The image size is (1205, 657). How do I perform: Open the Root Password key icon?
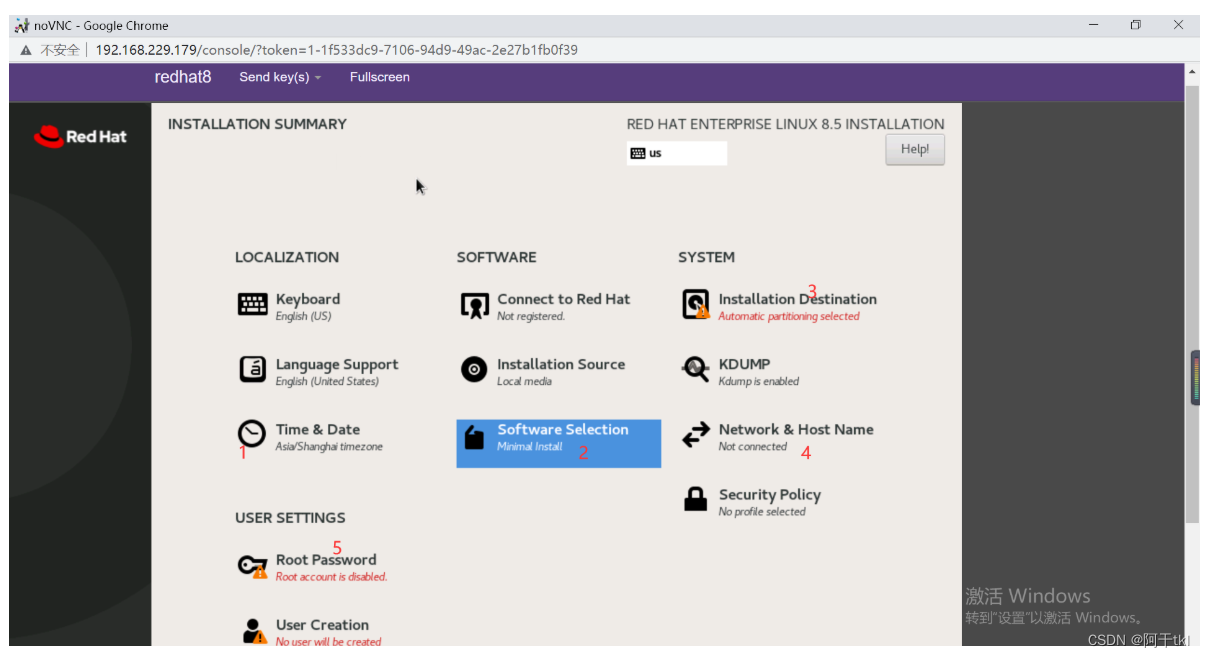tap(253, 567)
